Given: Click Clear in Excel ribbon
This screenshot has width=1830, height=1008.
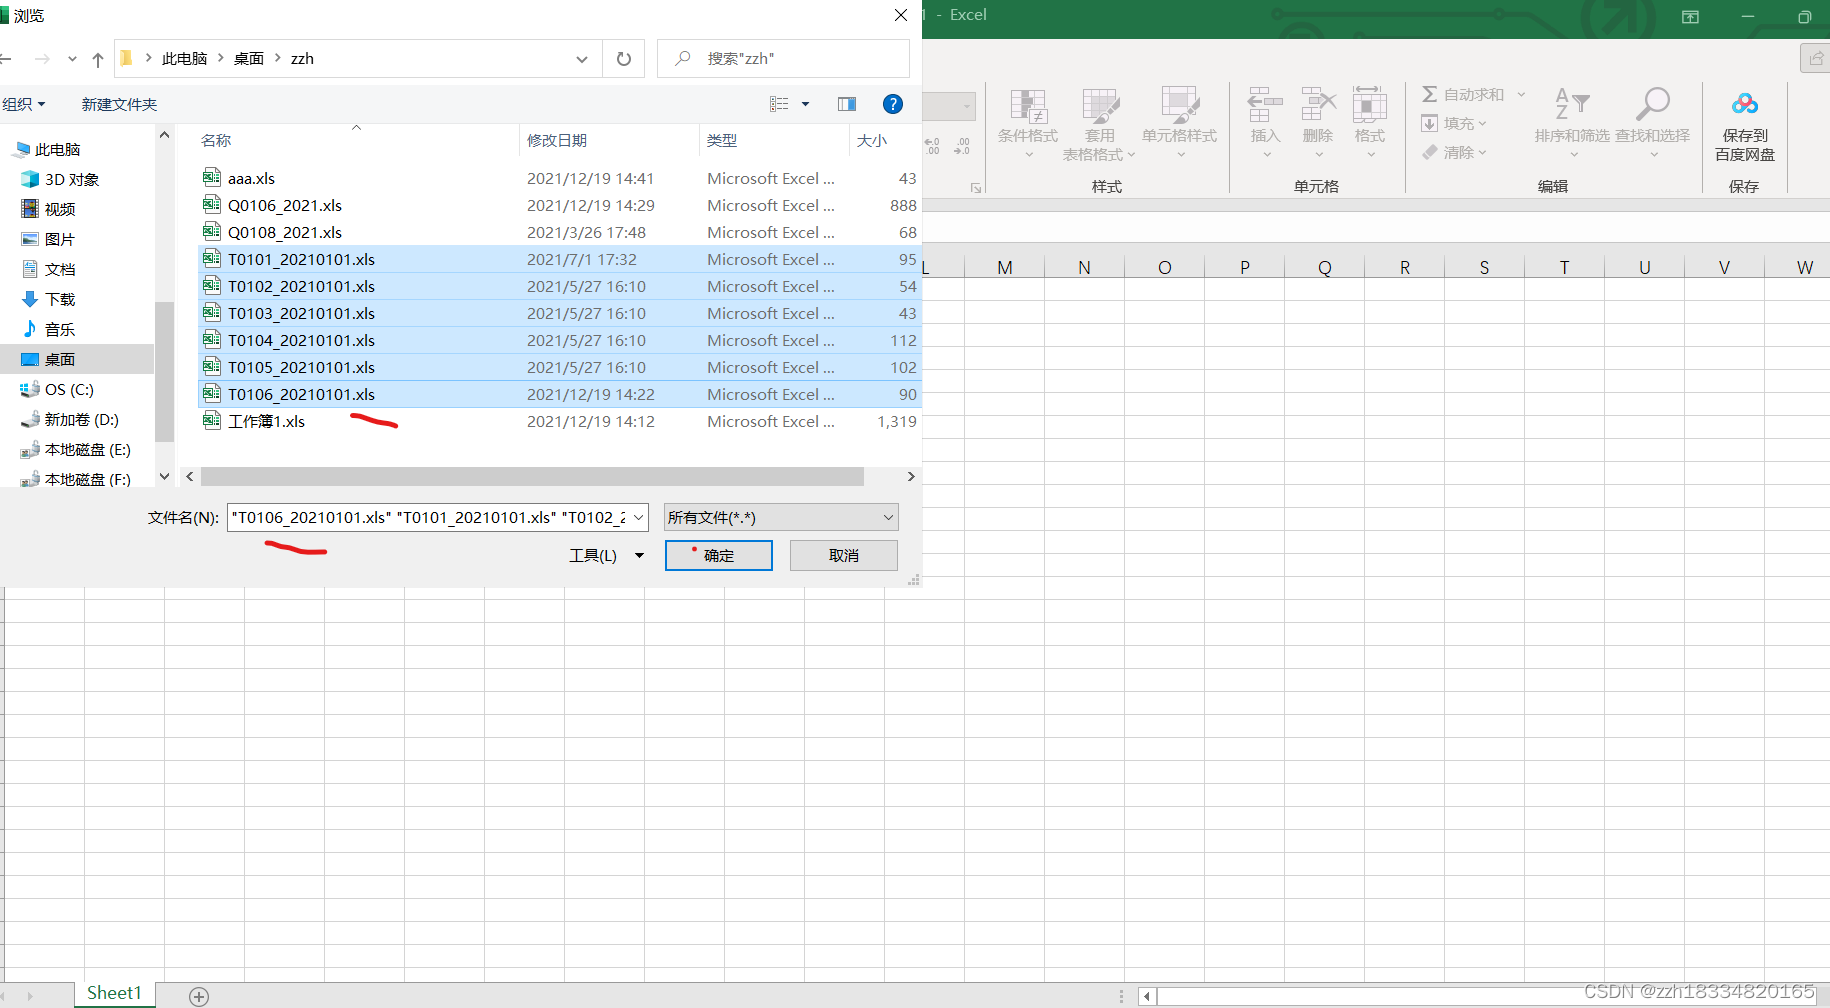Looking at the screenshot, I should tap(1455, 152).
